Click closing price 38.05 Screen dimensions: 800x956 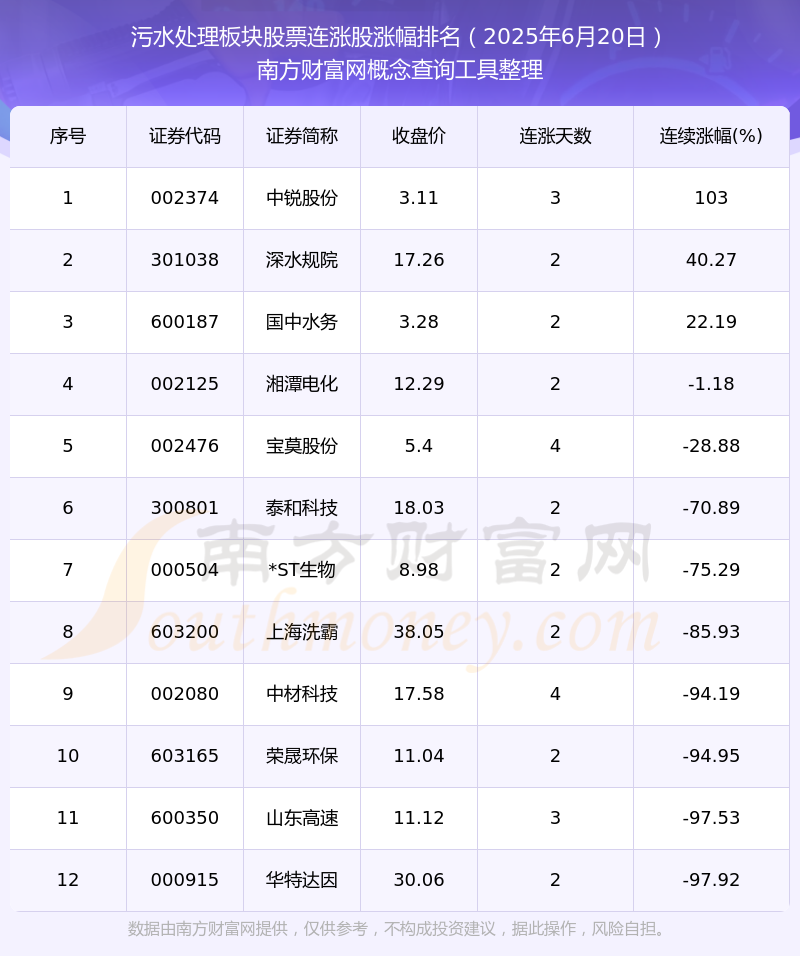coord(419,632)
